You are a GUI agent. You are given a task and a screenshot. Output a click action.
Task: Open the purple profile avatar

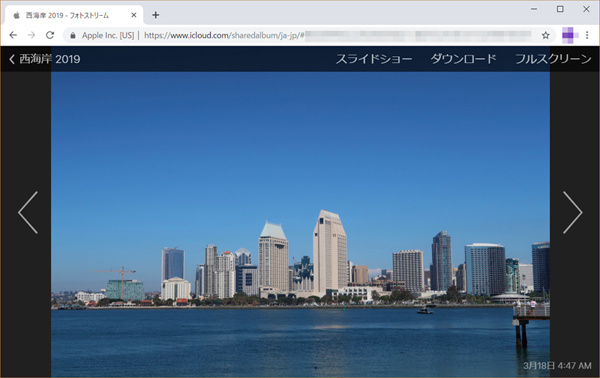569,36
